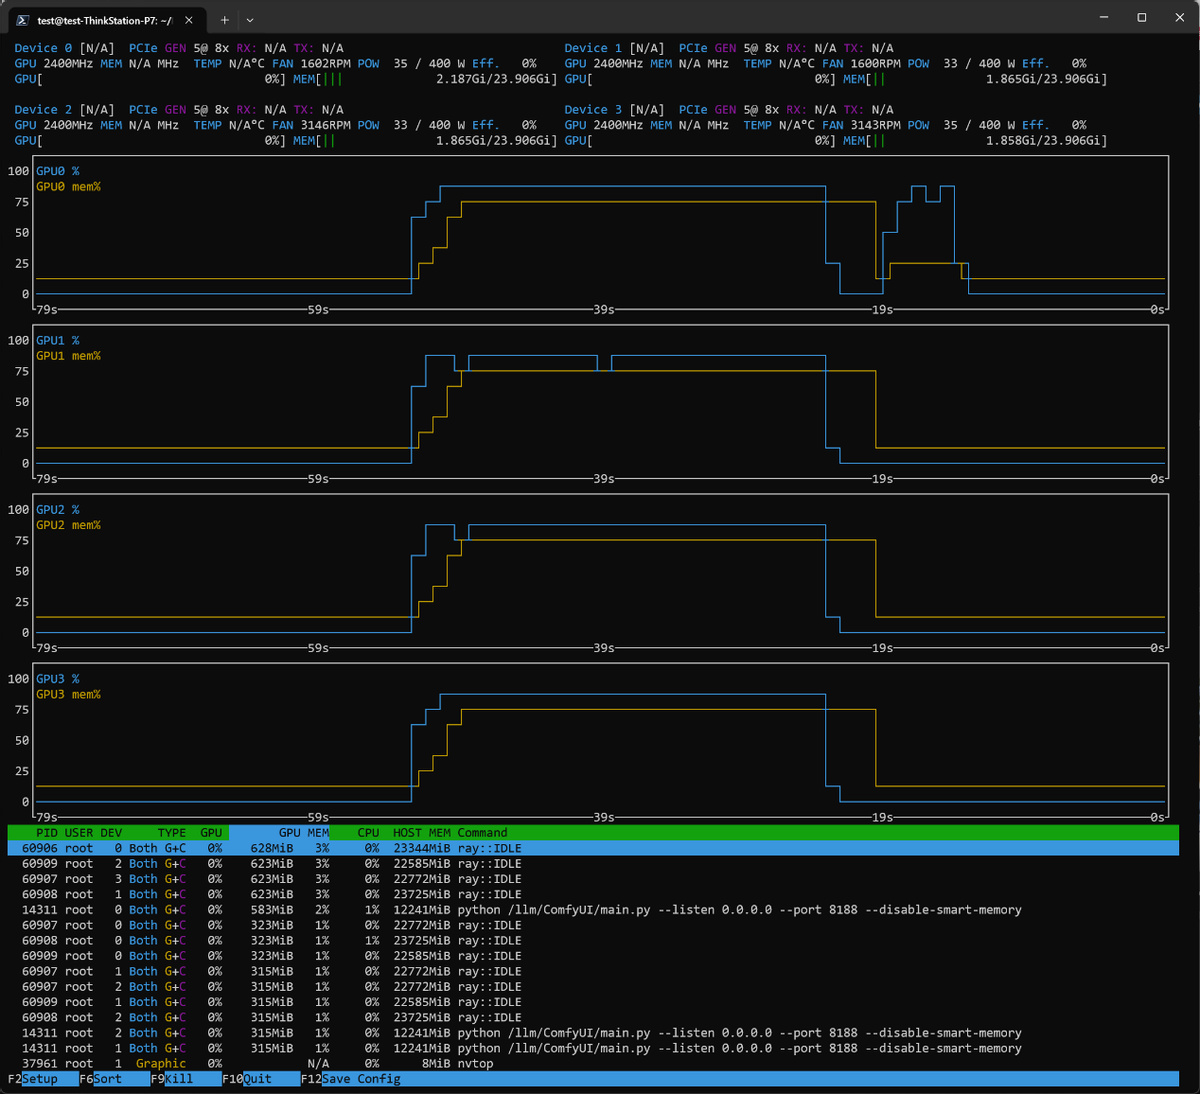The width and height of the screenshot is (1200, 1094).
Task: Sort by the Command column header
Action: coord(483,833)
